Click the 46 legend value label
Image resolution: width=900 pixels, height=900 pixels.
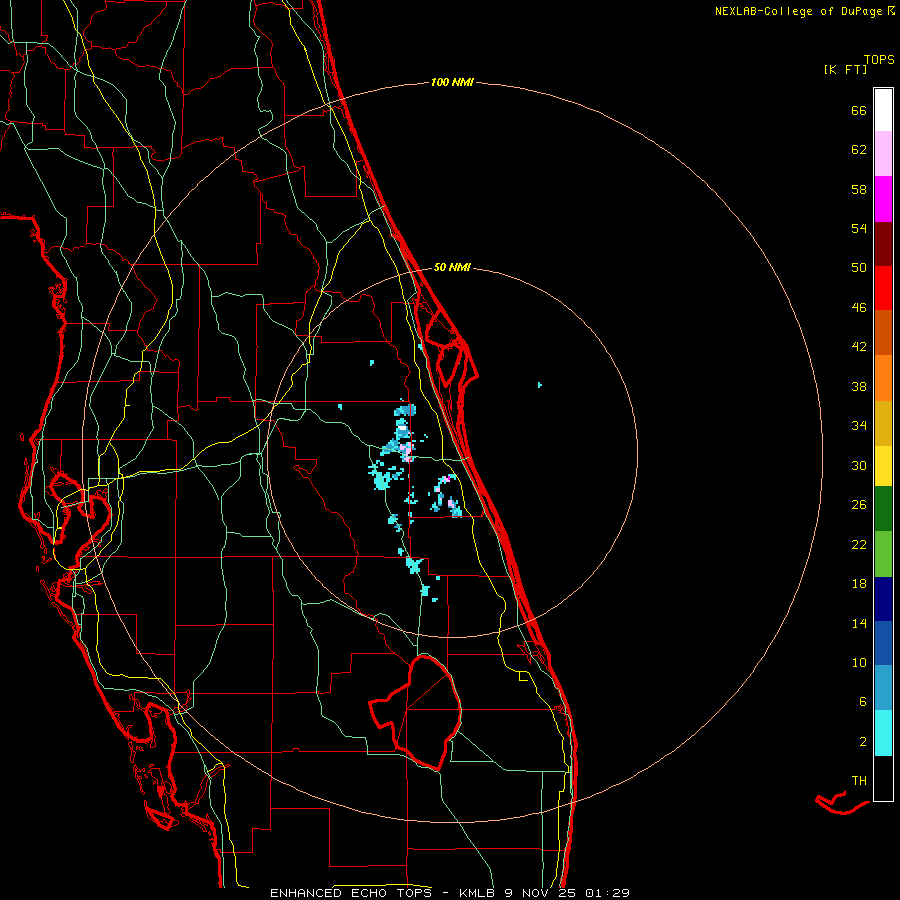pos(859,308)
